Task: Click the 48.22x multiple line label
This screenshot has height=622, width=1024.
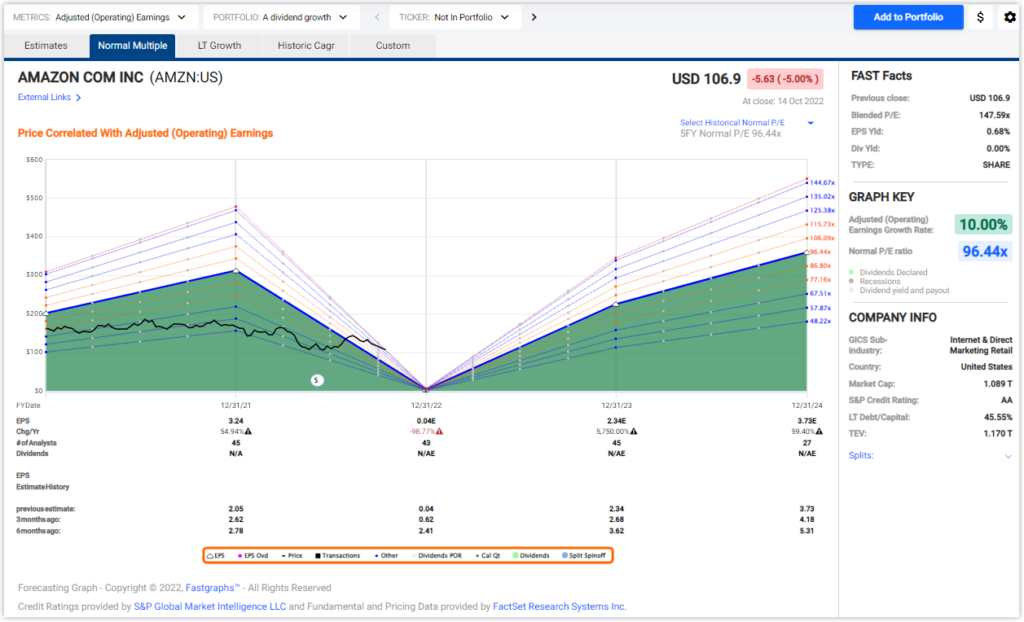Action: [x=820, y=321]
